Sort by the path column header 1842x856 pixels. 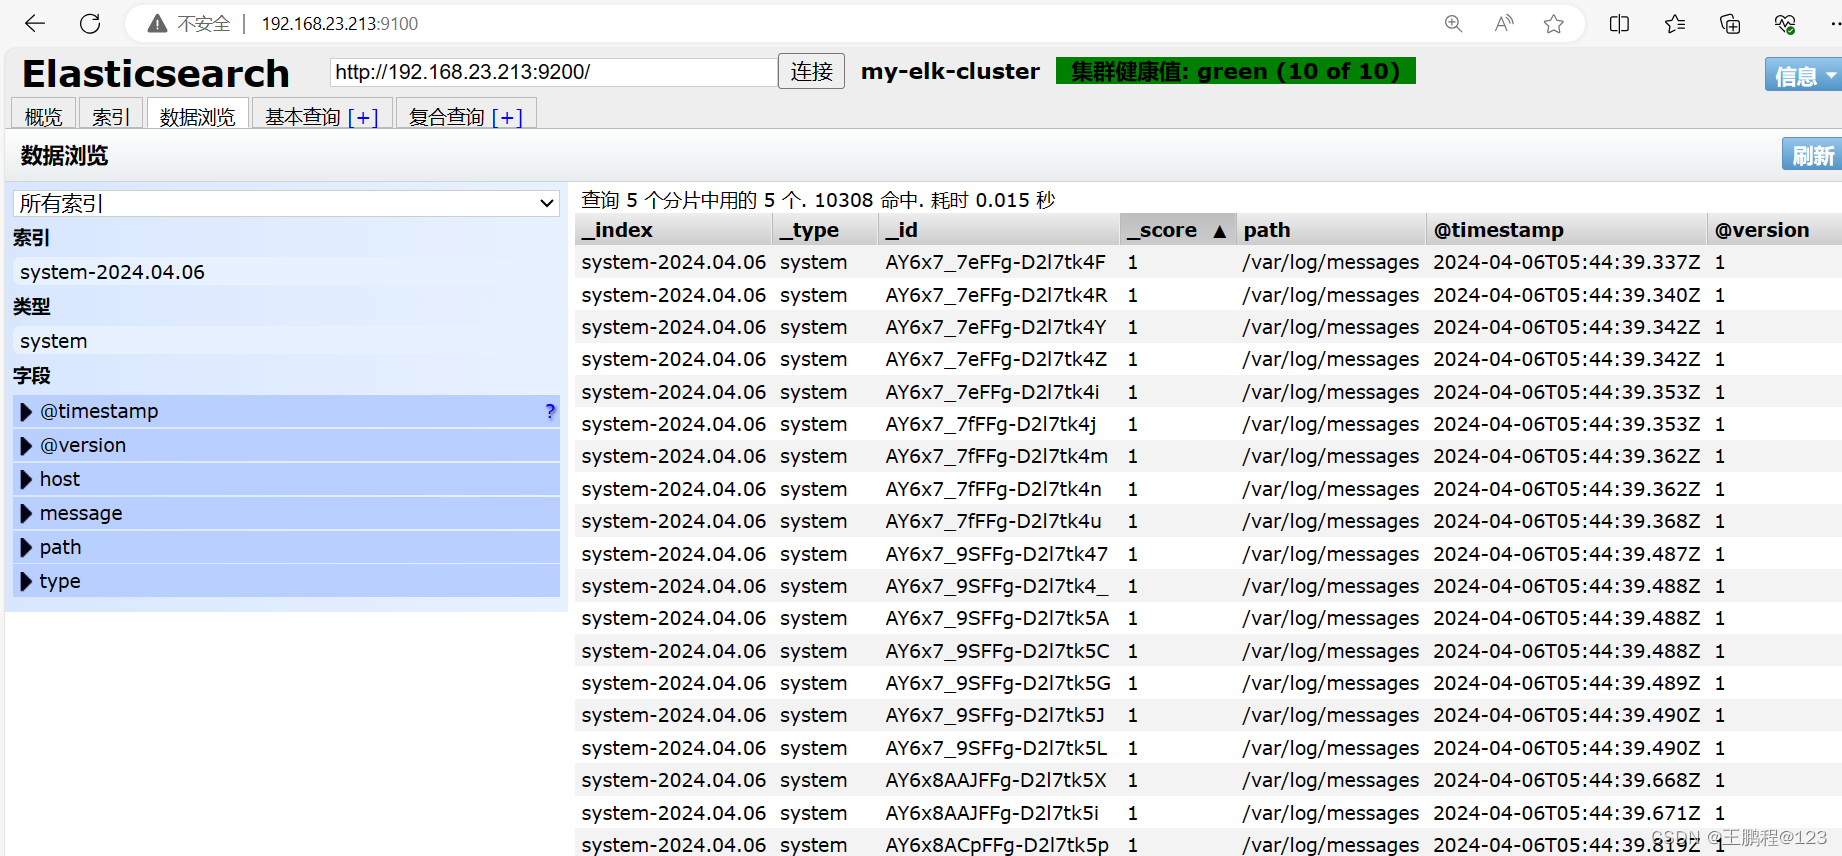1330,230
